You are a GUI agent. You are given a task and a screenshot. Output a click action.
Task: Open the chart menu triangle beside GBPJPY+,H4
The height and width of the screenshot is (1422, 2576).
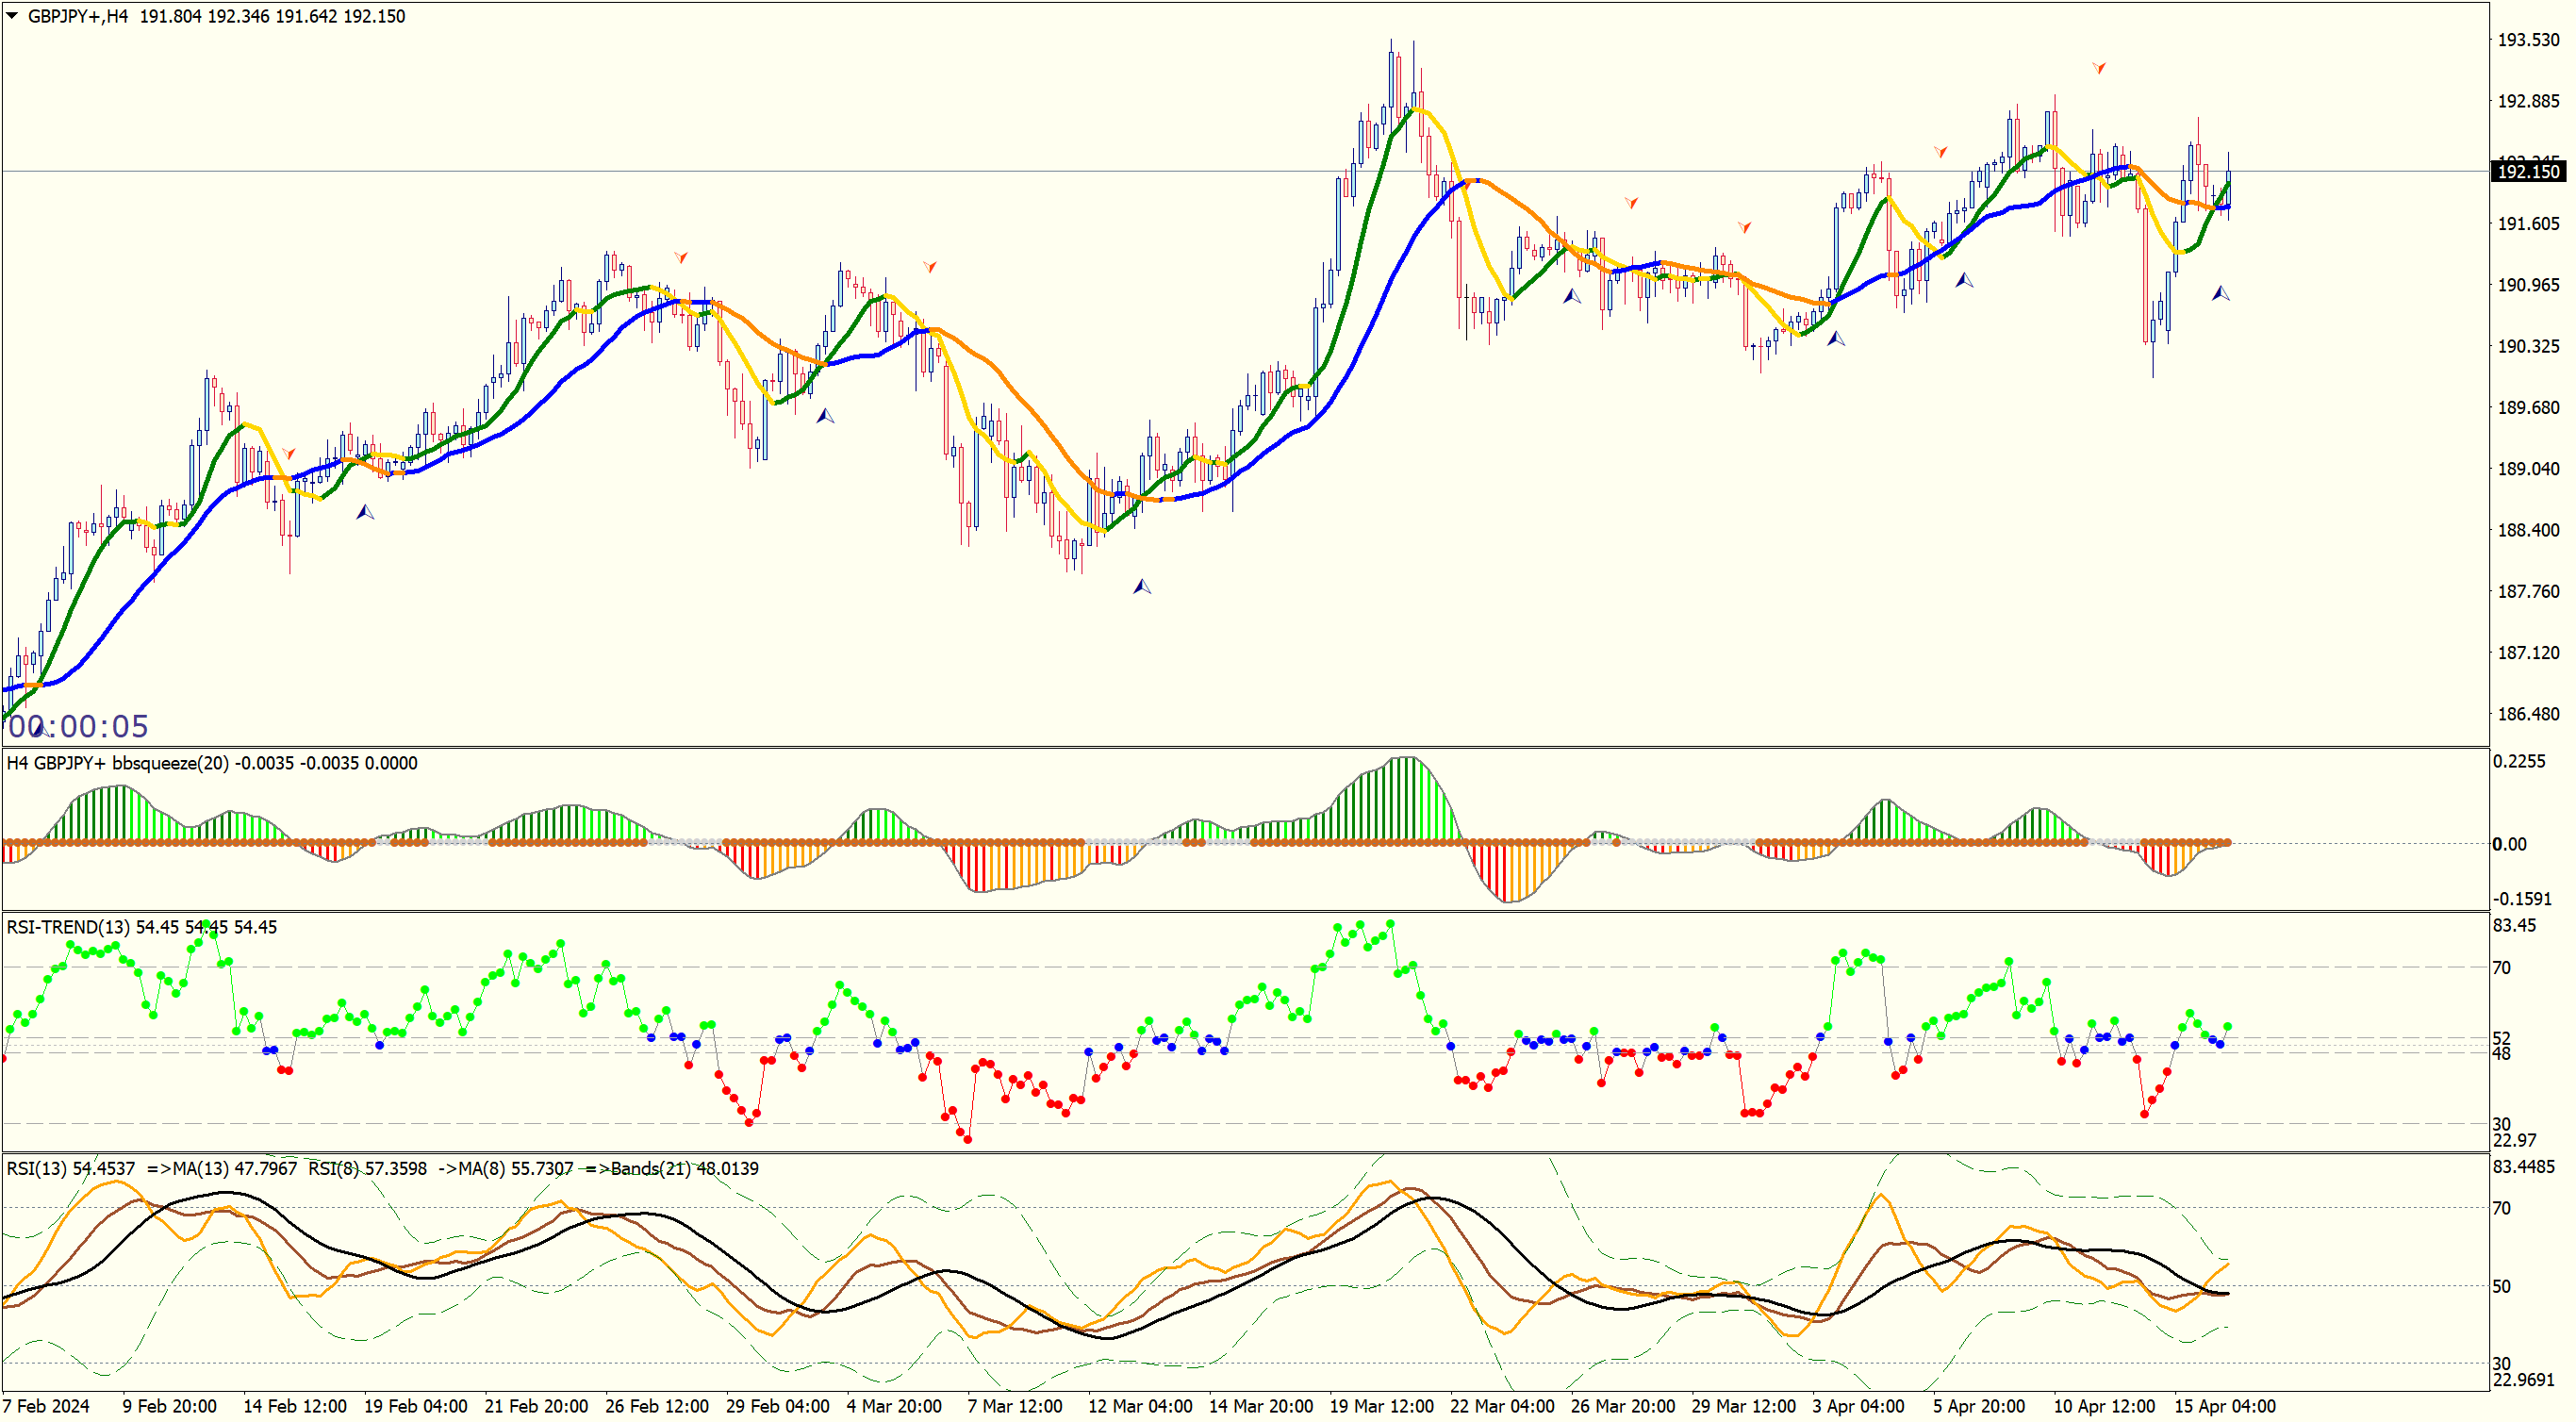tap(12, 16)
